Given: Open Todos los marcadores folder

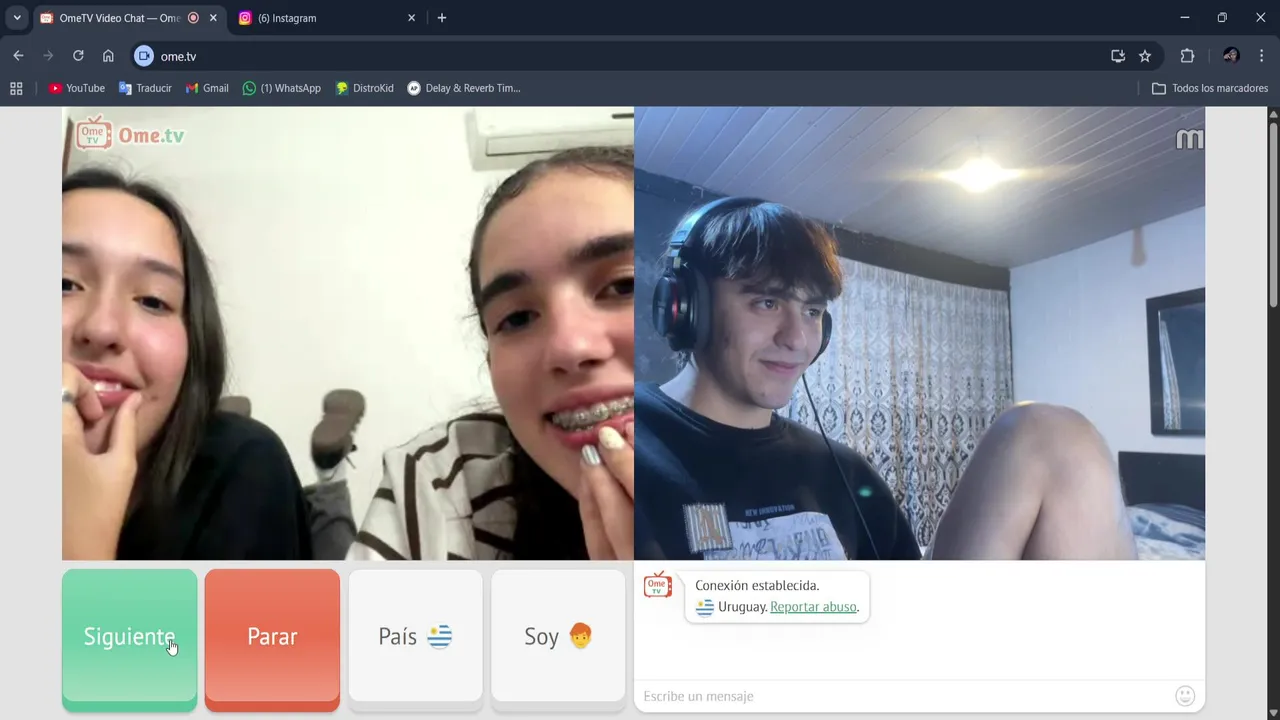Looking at the screenshot, I should coord(1210,88).
